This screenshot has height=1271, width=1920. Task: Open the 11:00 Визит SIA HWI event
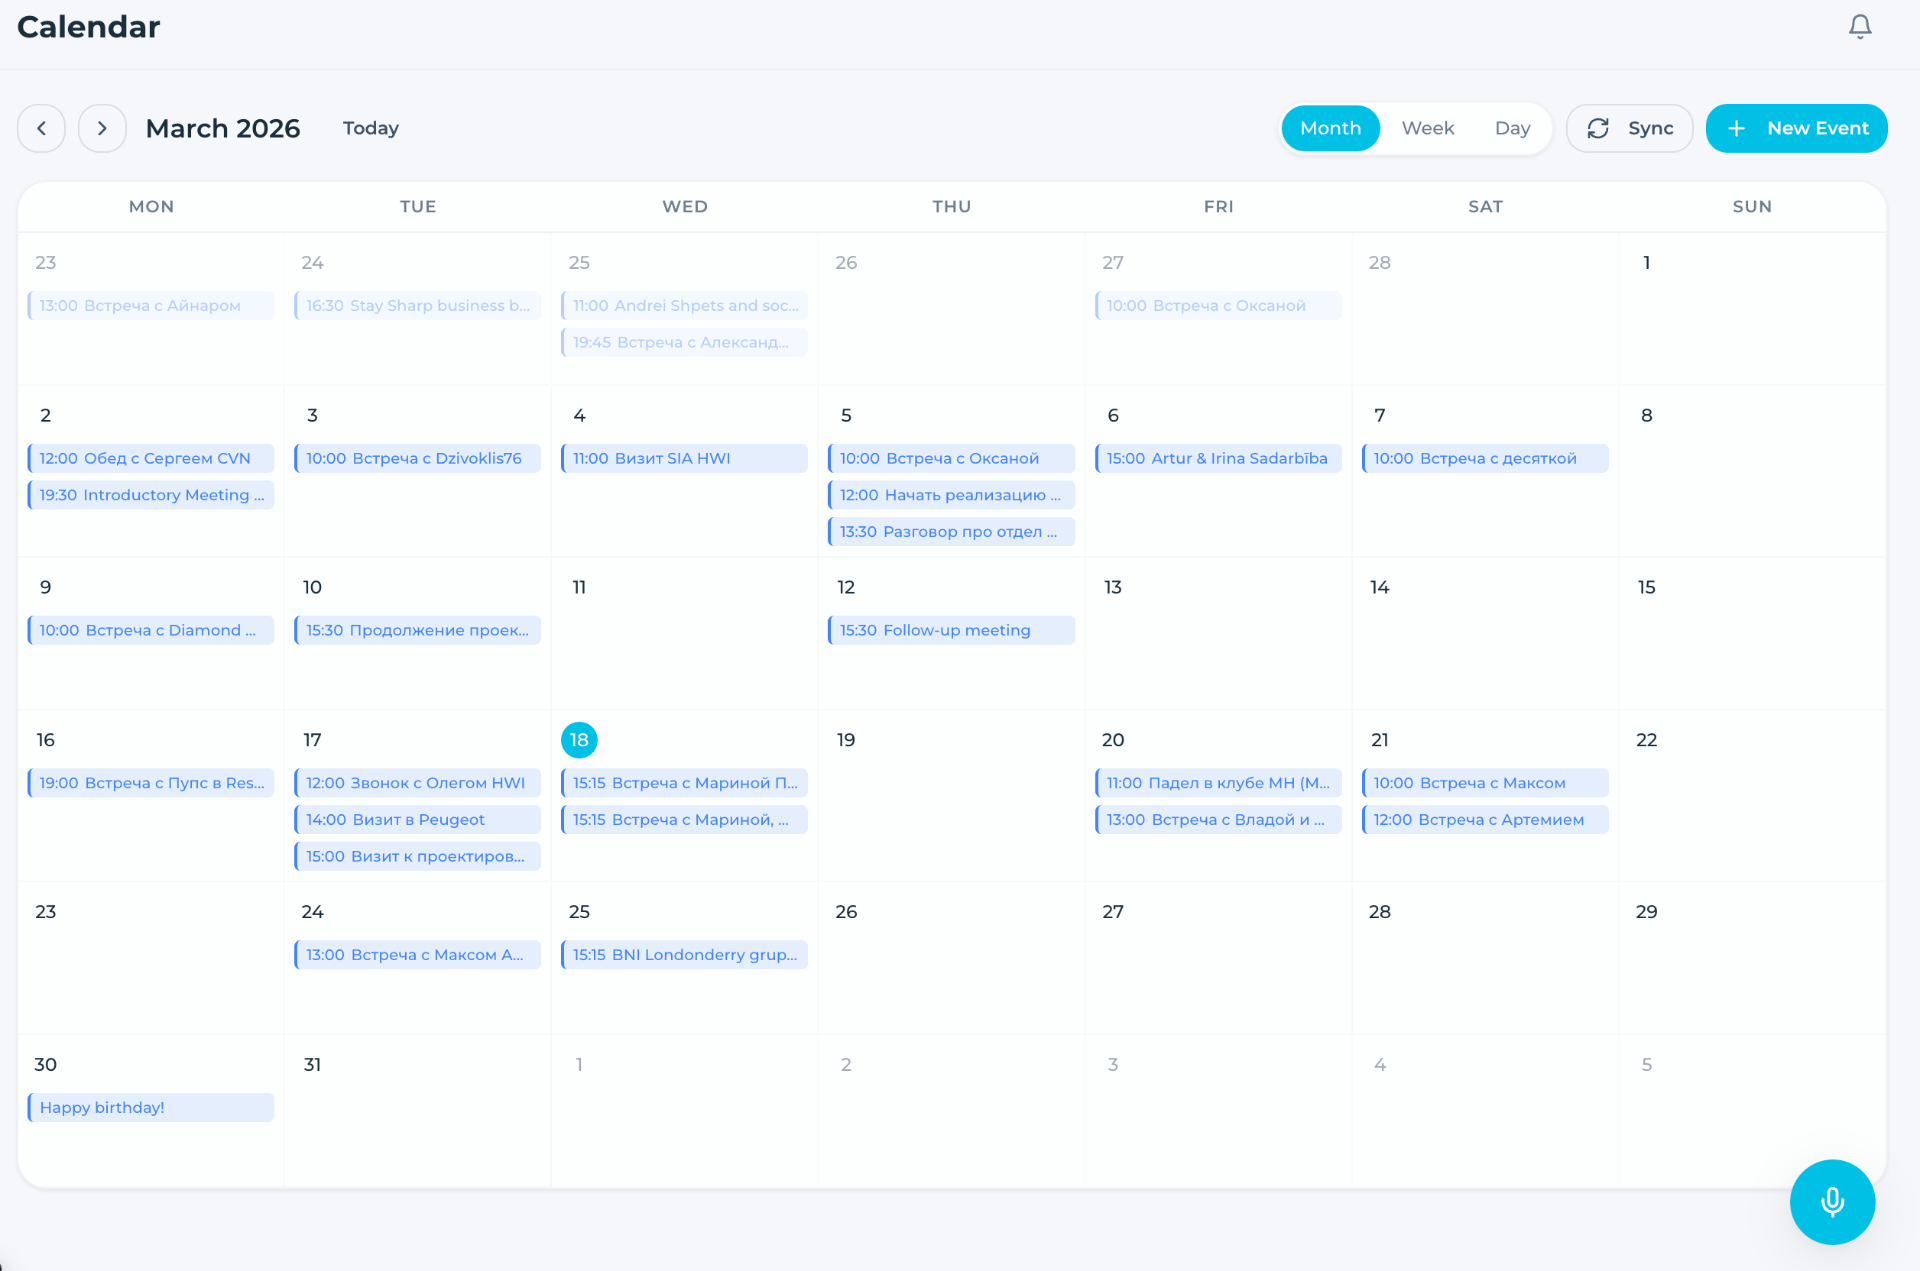(x=684, y=458)
